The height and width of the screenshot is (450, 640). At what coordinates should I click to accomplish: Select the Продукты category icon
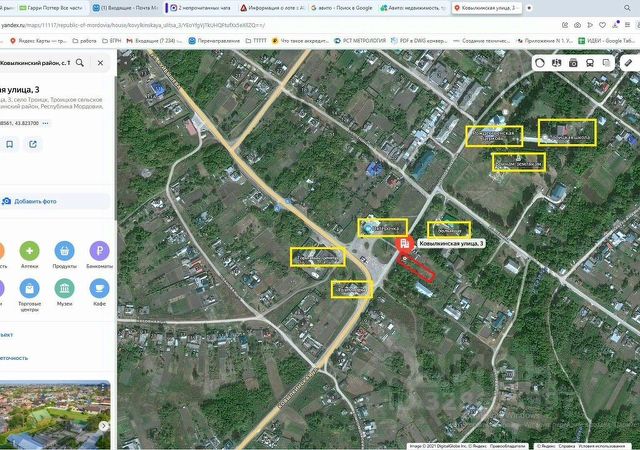tap(64, 251)
